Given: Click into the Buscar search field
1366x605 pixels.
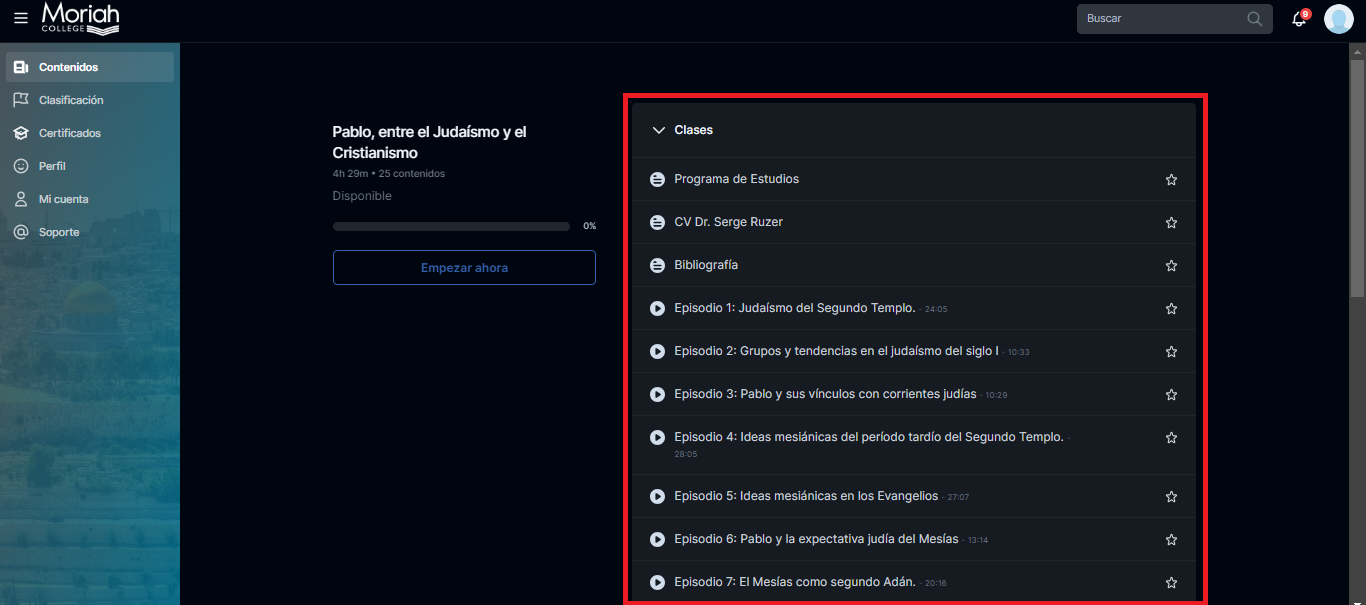Looking at the screenshot, I should coord(1160,19).
